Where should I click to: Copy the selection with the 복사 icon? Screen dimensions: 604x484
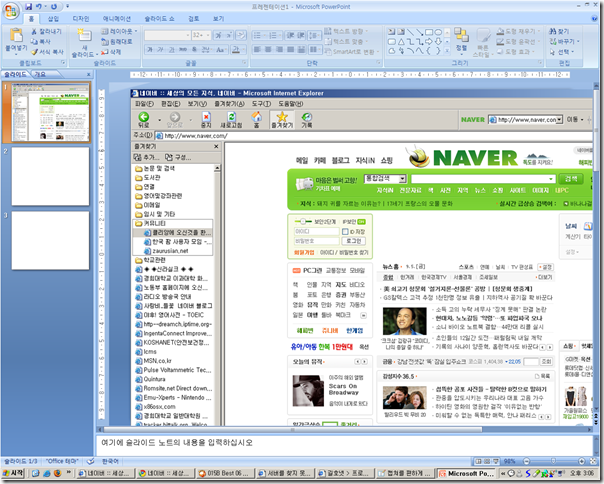click(x=34, y=41)
